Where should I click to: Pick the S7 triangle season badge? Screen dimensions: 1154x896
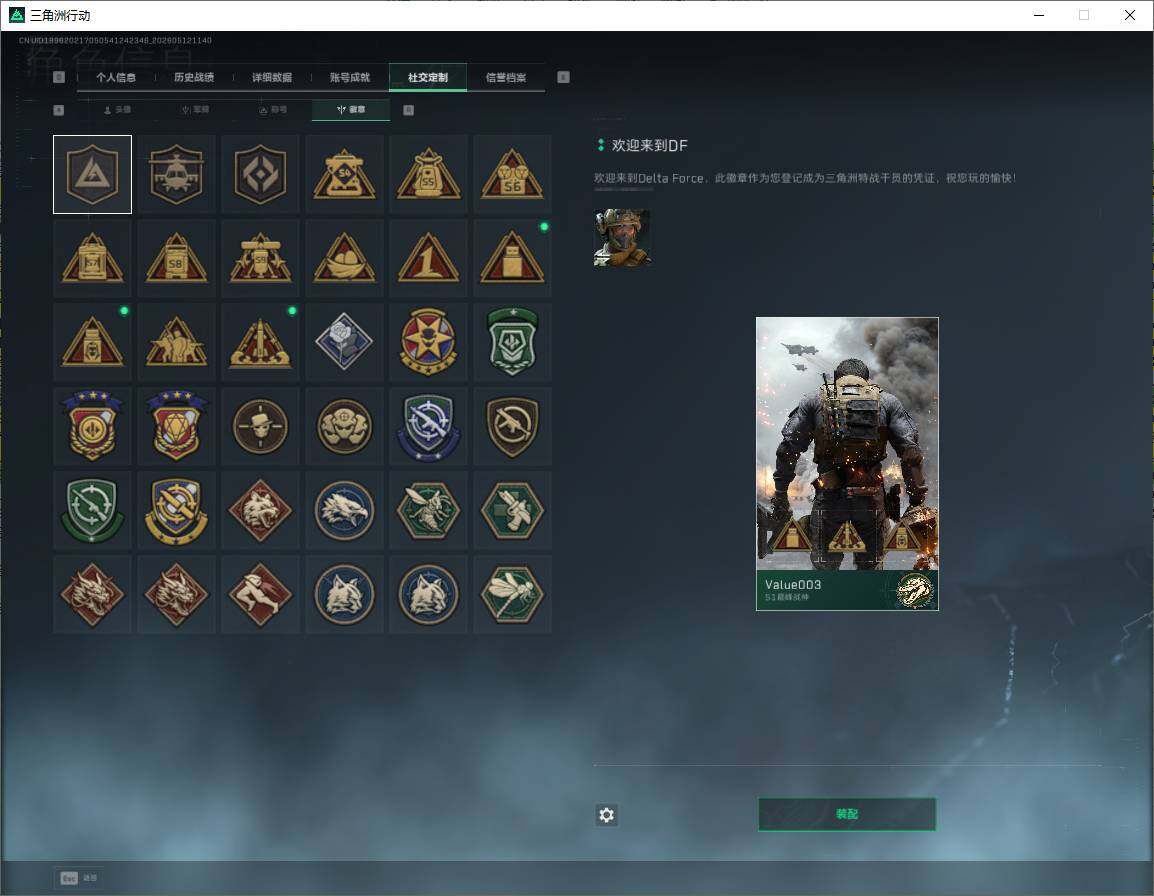coord(92,258)
